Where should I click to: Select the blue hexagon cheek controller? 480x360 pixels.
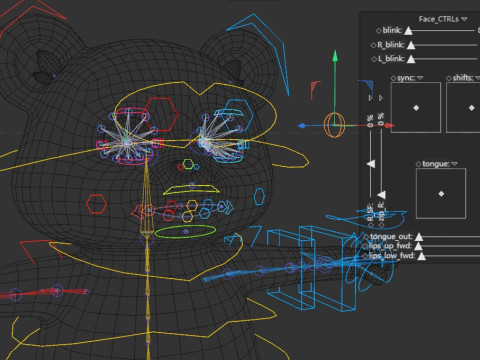click(259, 196)
